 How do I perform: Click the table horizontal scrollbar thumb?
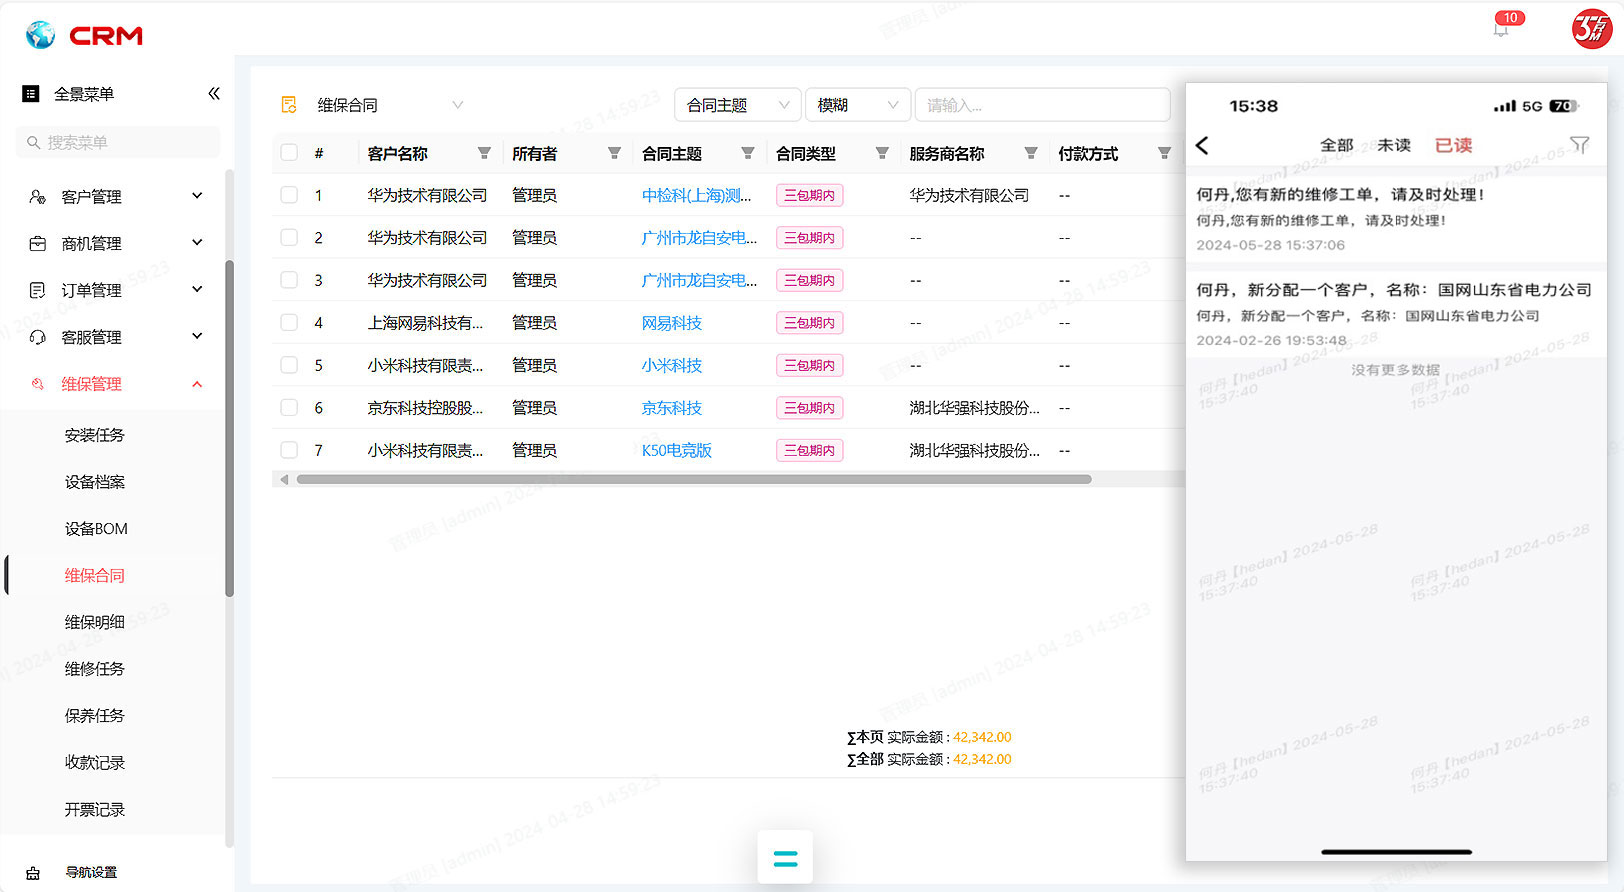click(x=694, y=479)
